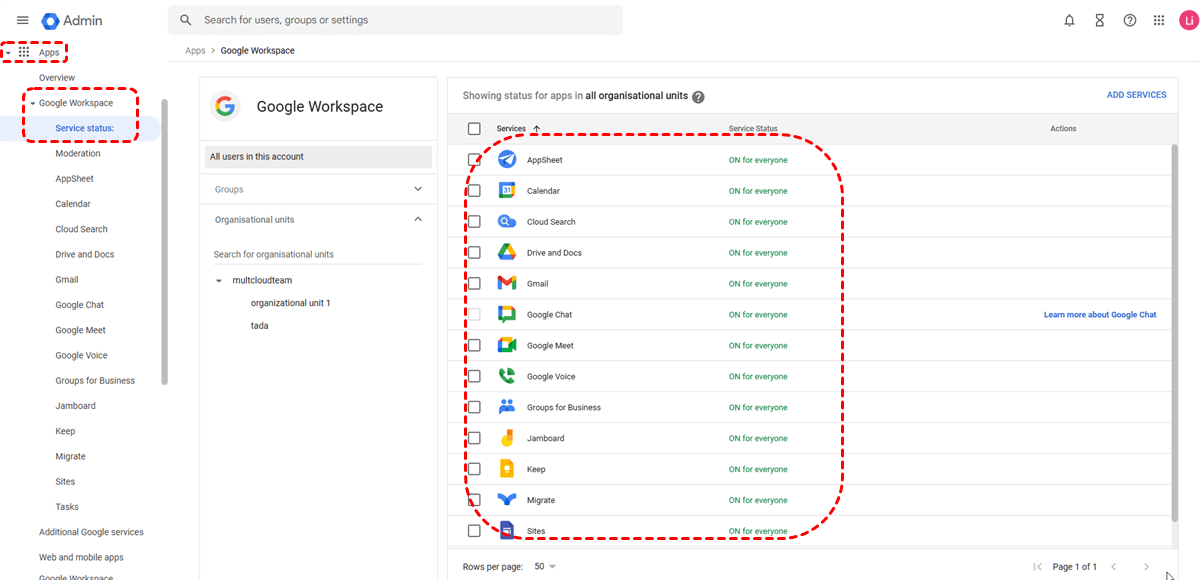This screenshot has width=1200, height=580.
Task: Click the Google Meet service icon
Action: [507, 346]
